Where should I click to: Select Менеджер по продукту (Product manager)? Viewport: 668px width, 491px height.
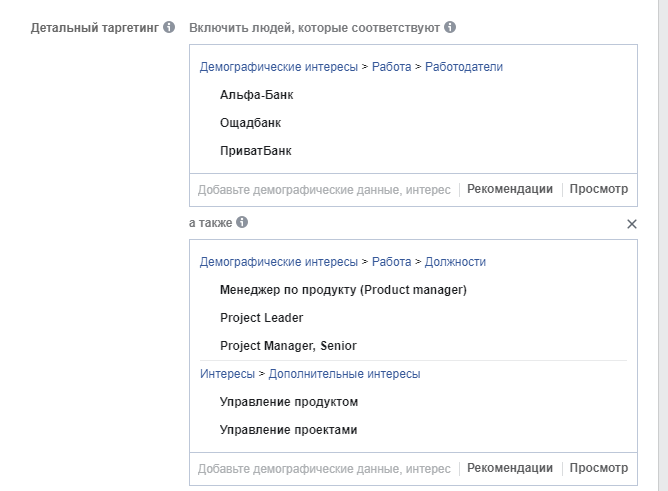point(343,290)
